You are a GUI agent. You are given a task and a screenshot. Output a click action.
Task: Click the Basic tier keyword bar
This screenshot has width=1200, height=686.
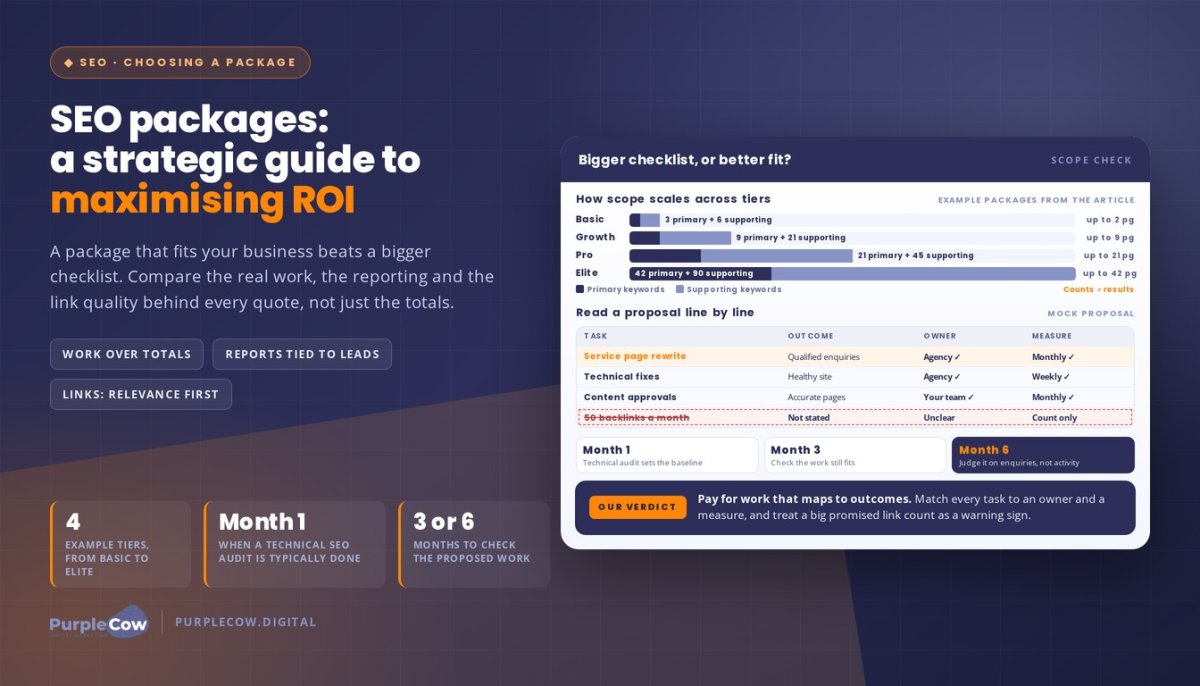pos(852,220)
